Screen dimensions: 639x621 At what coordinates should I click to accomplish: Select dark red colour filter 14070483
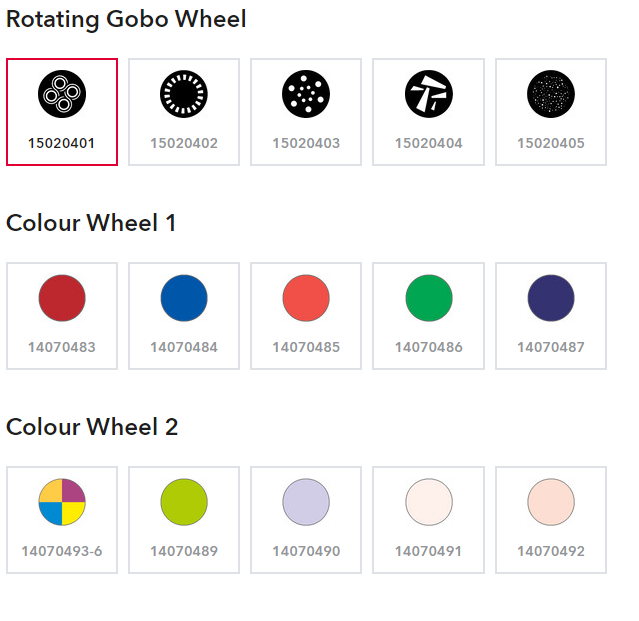(x=62, y=316)
